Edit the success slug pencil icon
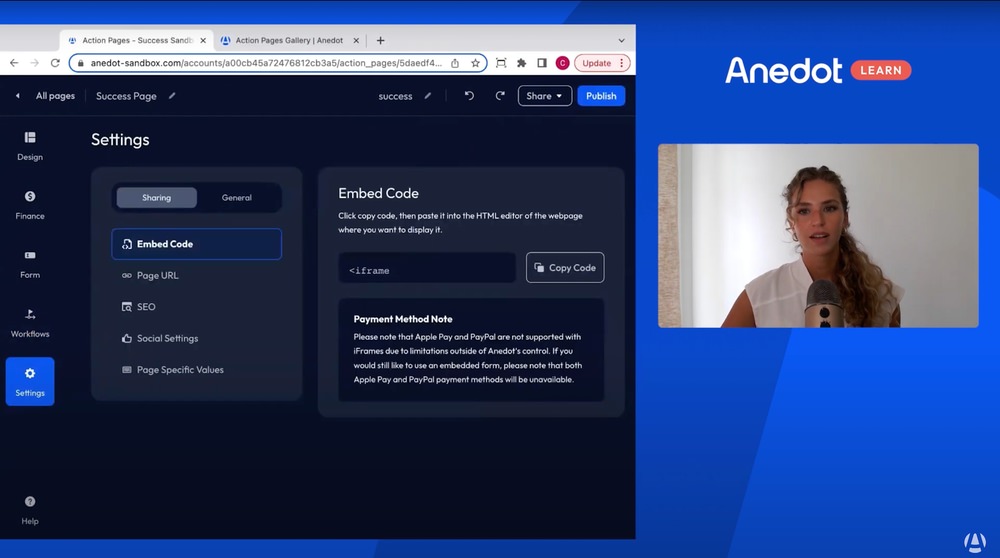The image size is (1000, 558). pyautogui.click(x=428, y=96)
